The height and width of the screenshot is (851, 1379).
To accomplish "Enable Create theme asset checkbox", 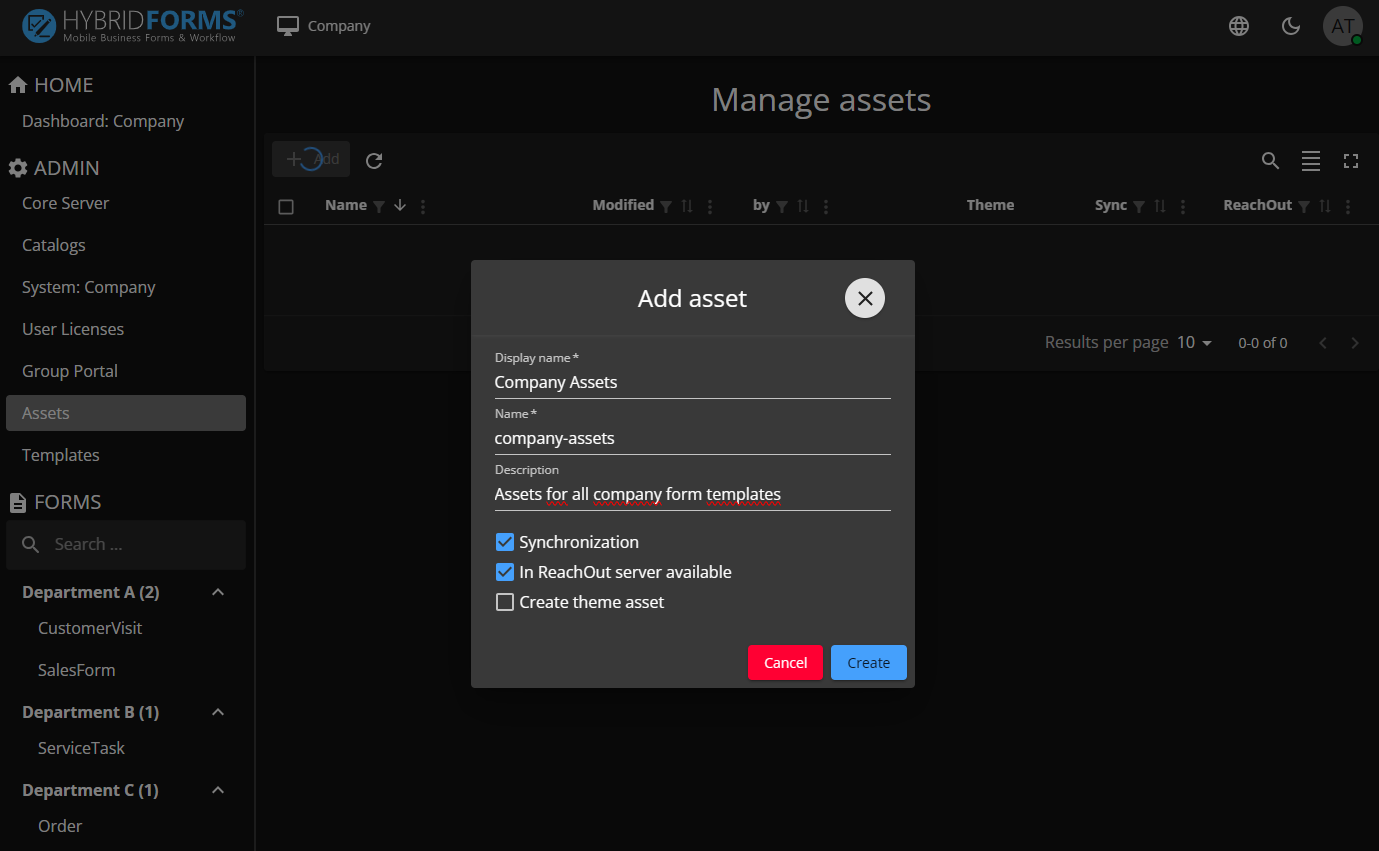I will 505,602.
